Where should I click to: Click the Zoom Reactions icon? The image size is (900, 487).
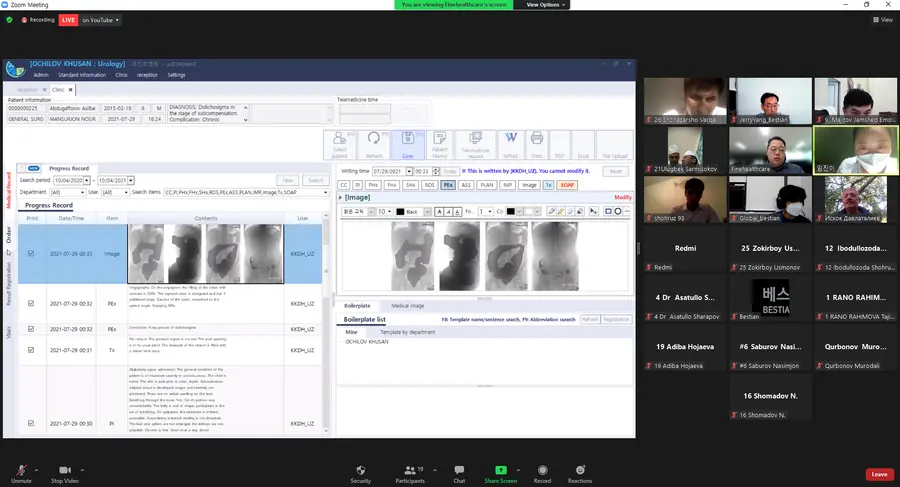click(579, 472)
